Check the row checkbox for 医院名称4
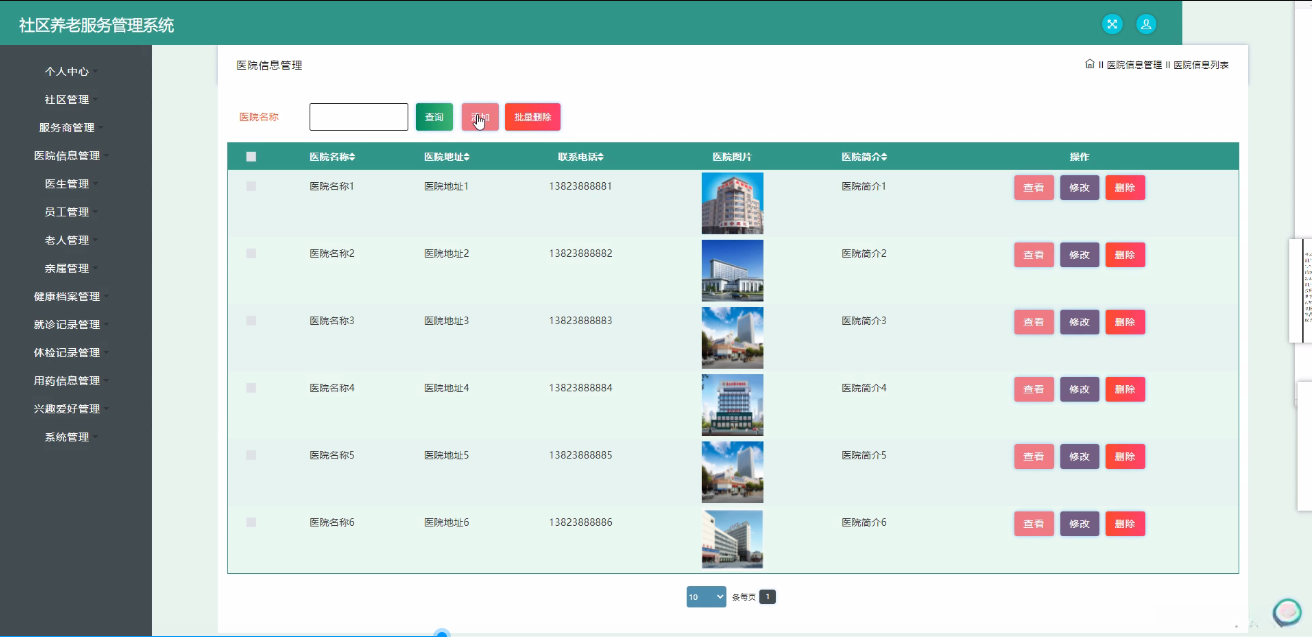 (x=251, y=388)
